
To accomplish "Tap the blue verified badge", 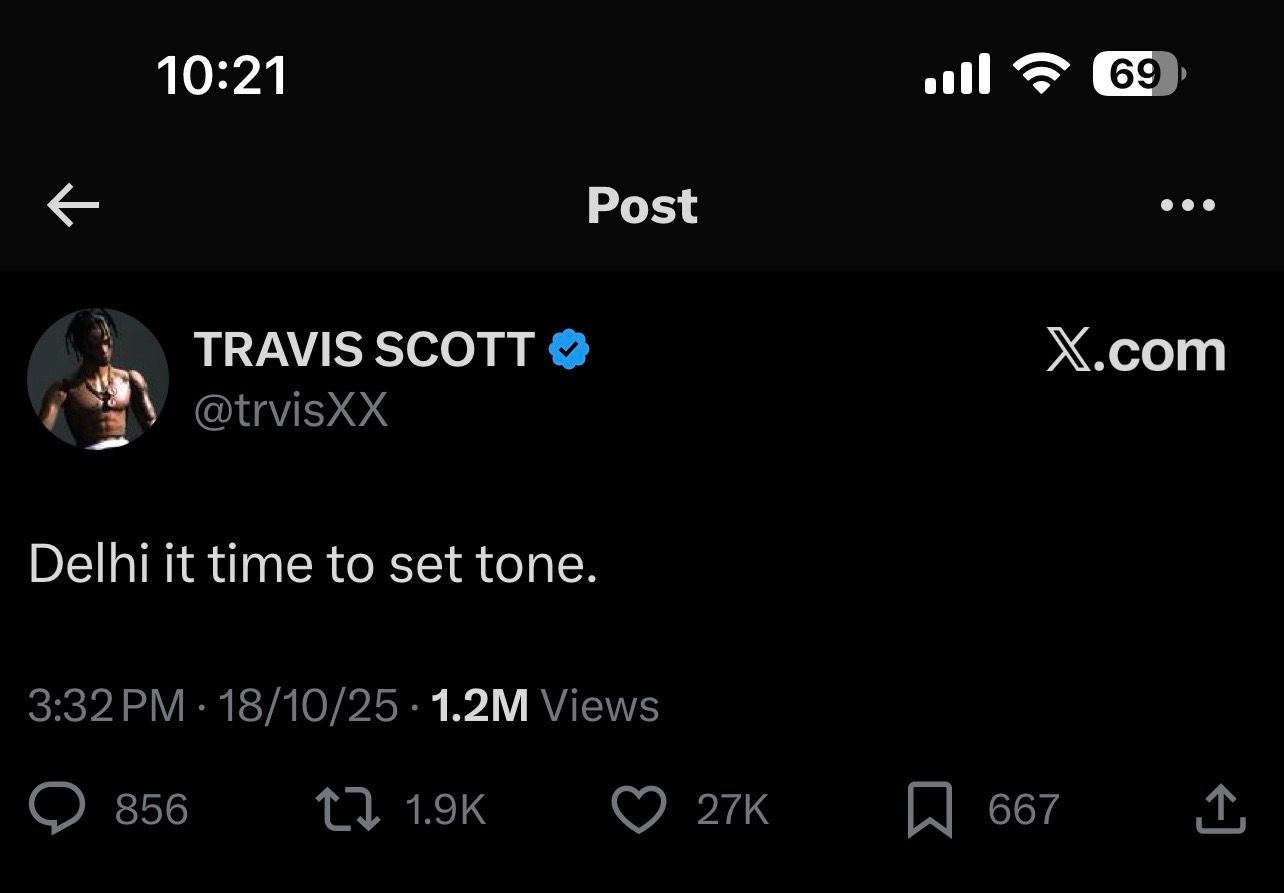I will (x=569, y=350).
